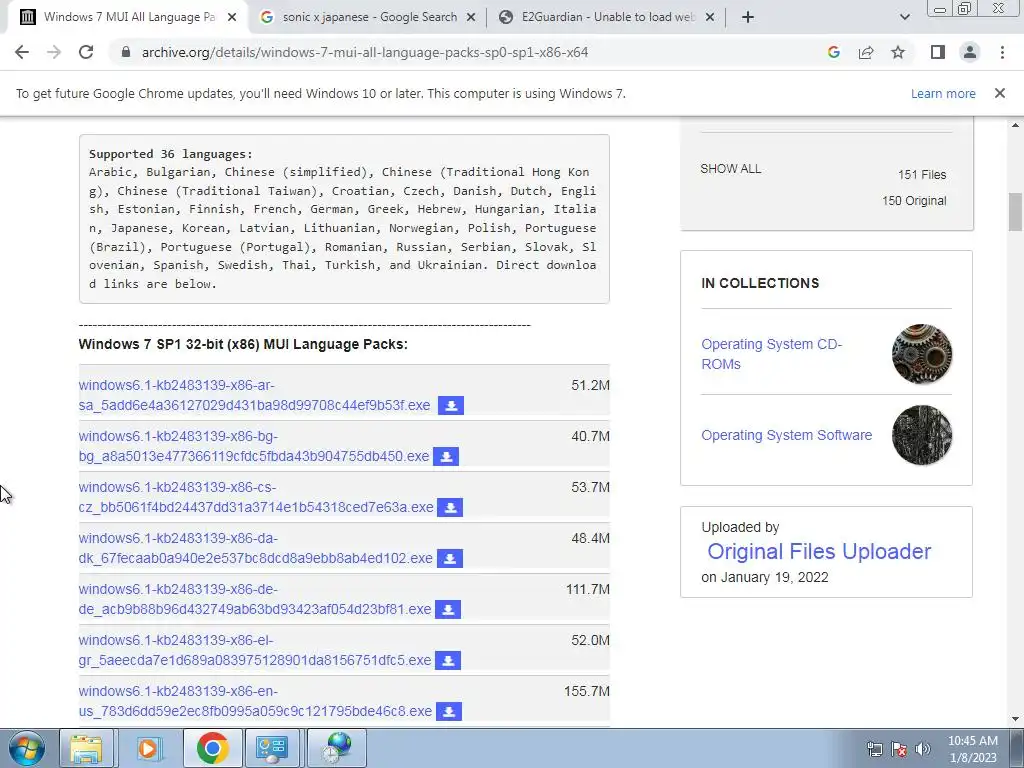Click the network tray icon
Viewport: 1024px width, 768px height.
(x=874, y=749)
